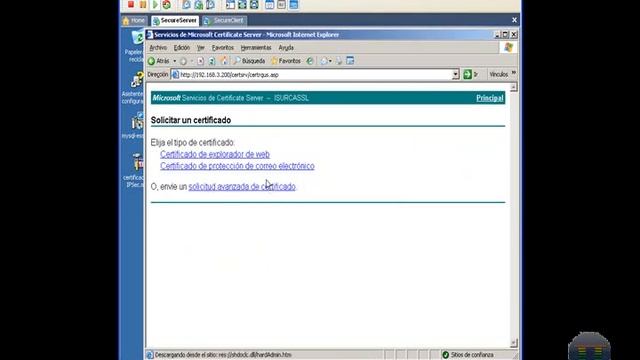Expand the address bar dropdown arrow

click(456, 75)
